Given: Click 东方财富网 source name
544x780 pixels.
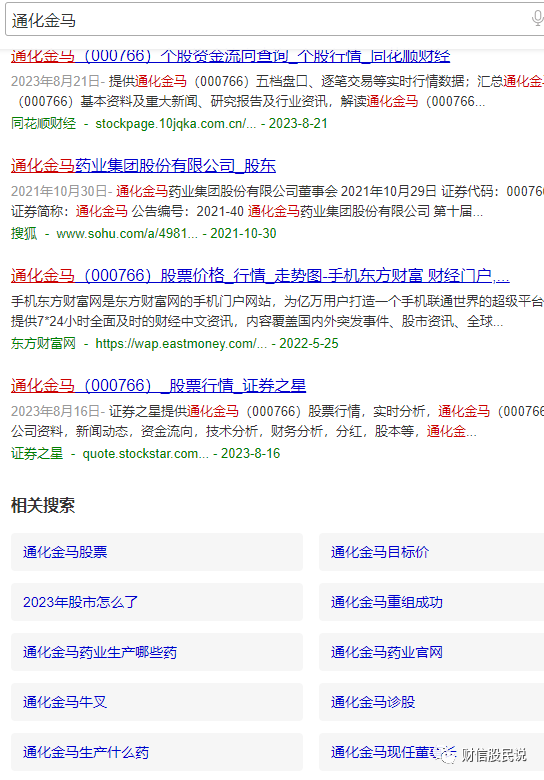Looking at the screenshot, I should coord(43,343).
